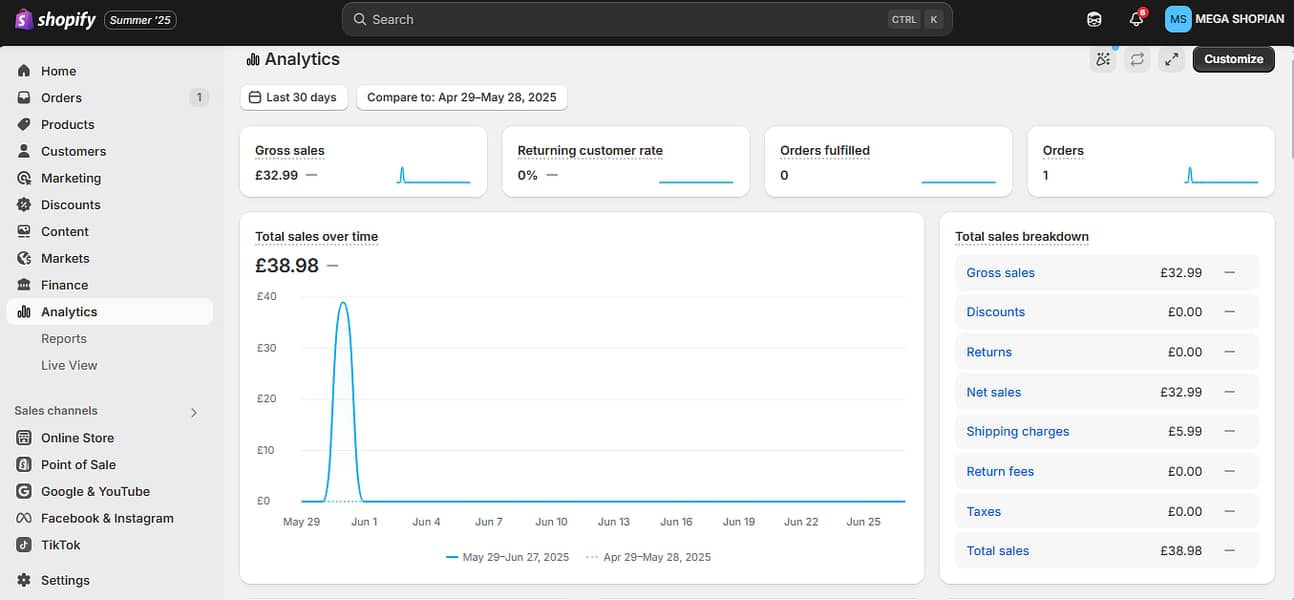Open the Net sales link
1294x600 pixels.
point(993,392)
